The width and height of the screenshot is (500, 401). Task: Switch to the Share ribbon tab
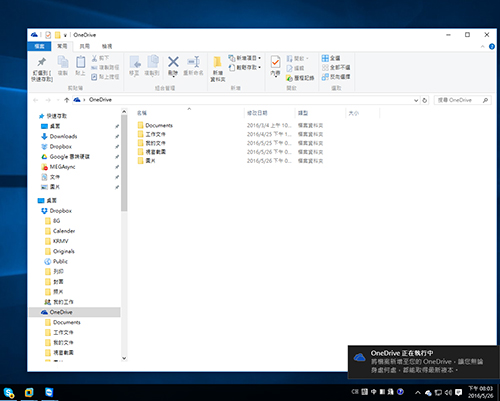point(85,46)
